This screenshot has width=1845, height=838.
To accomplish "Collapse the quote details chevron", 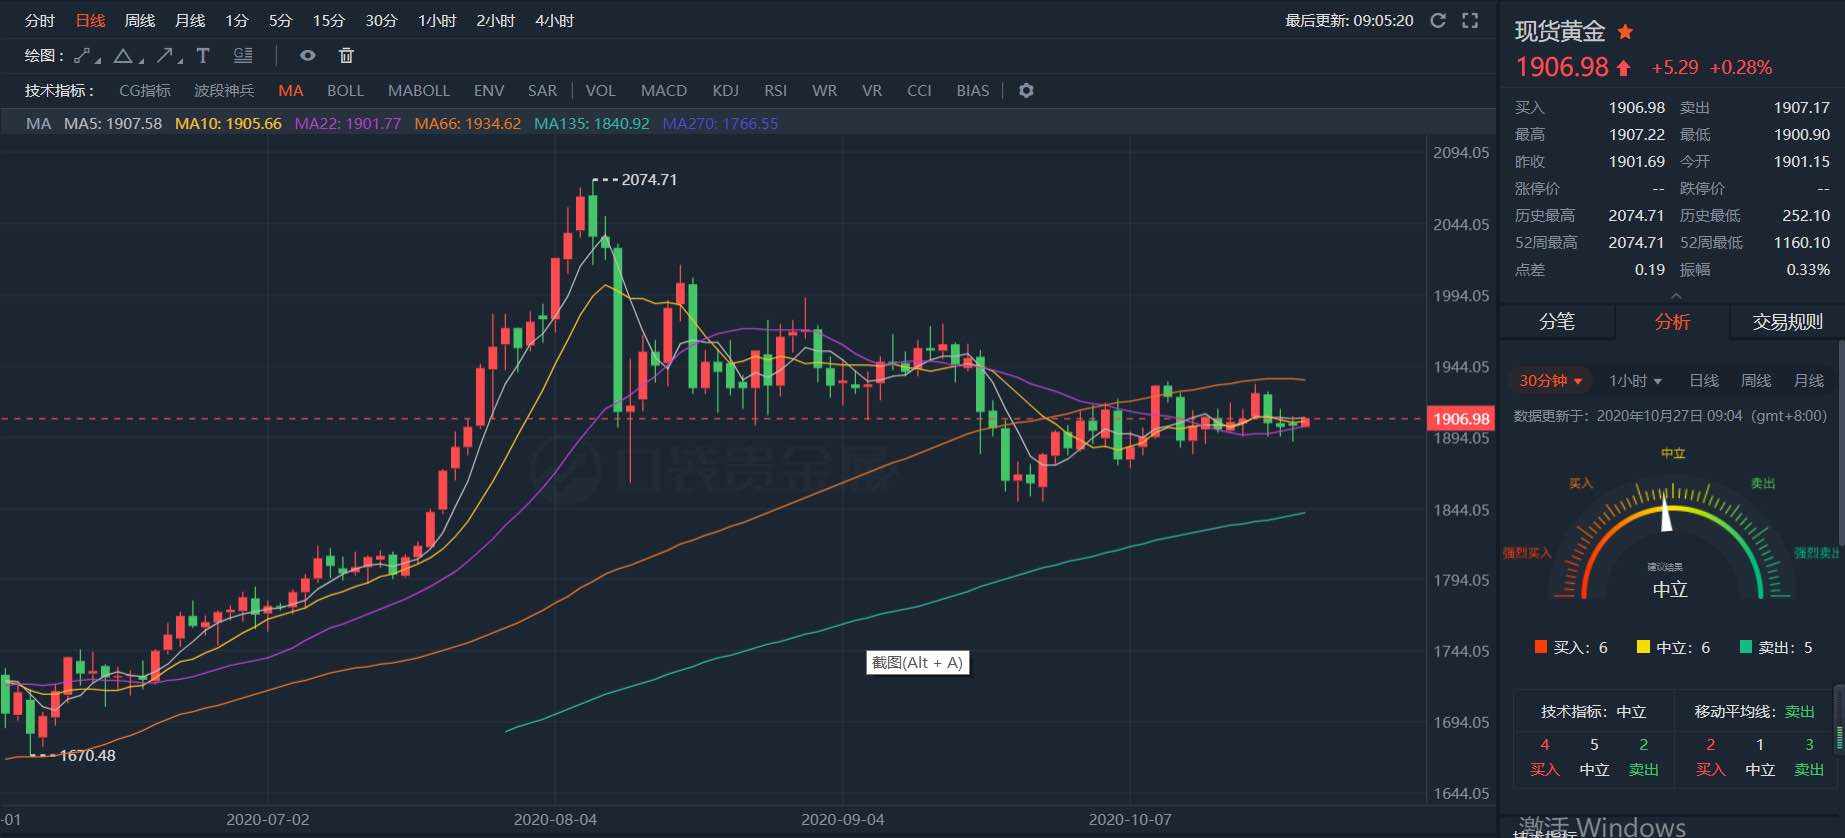I will point(1677,295).
